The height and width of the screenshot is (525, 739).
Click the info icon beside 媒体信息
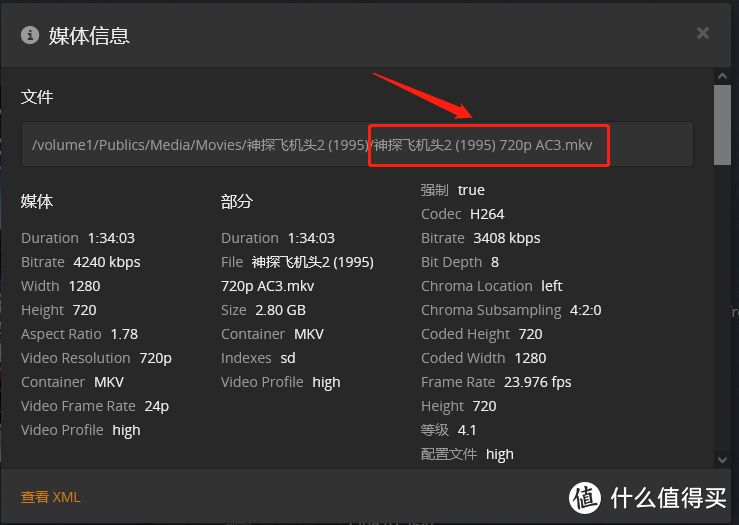click(x=30, y=35)
